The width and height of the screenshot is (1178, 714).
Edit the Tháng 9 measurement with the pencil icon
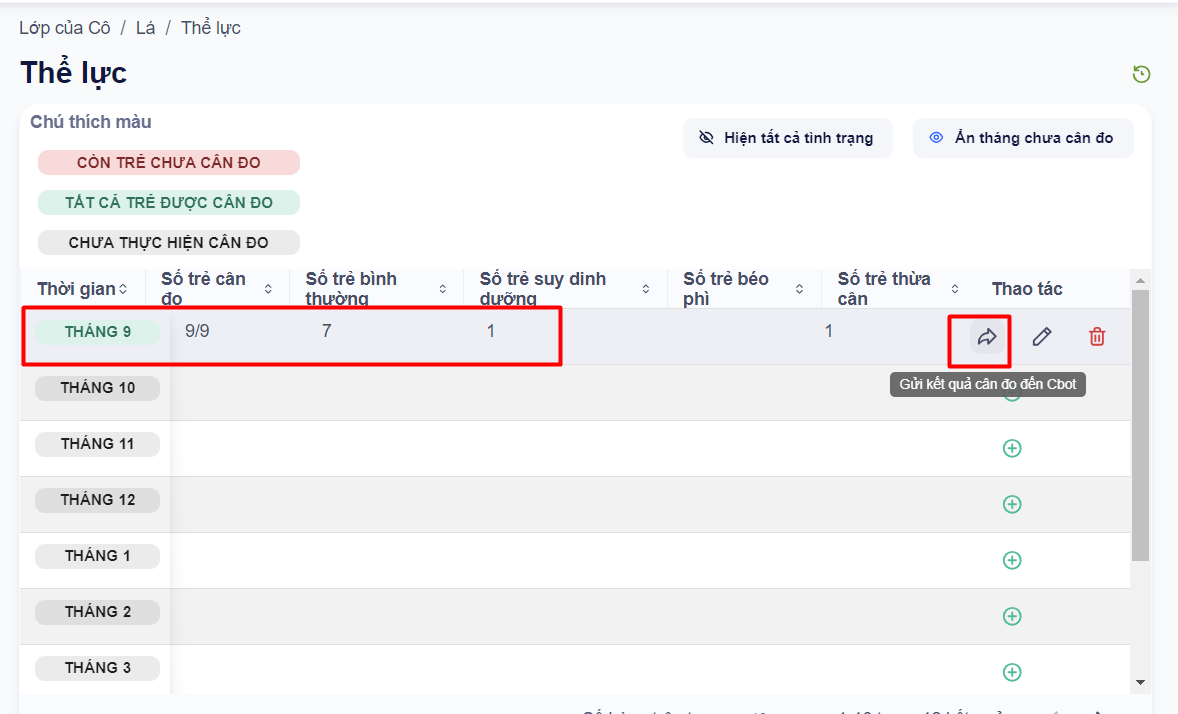tap(1042, 337)
